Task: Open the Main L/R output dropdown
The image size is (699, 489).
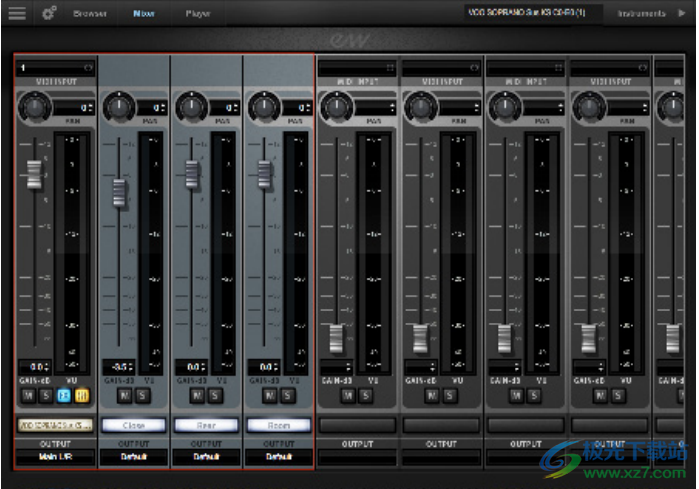Action: 56,456
